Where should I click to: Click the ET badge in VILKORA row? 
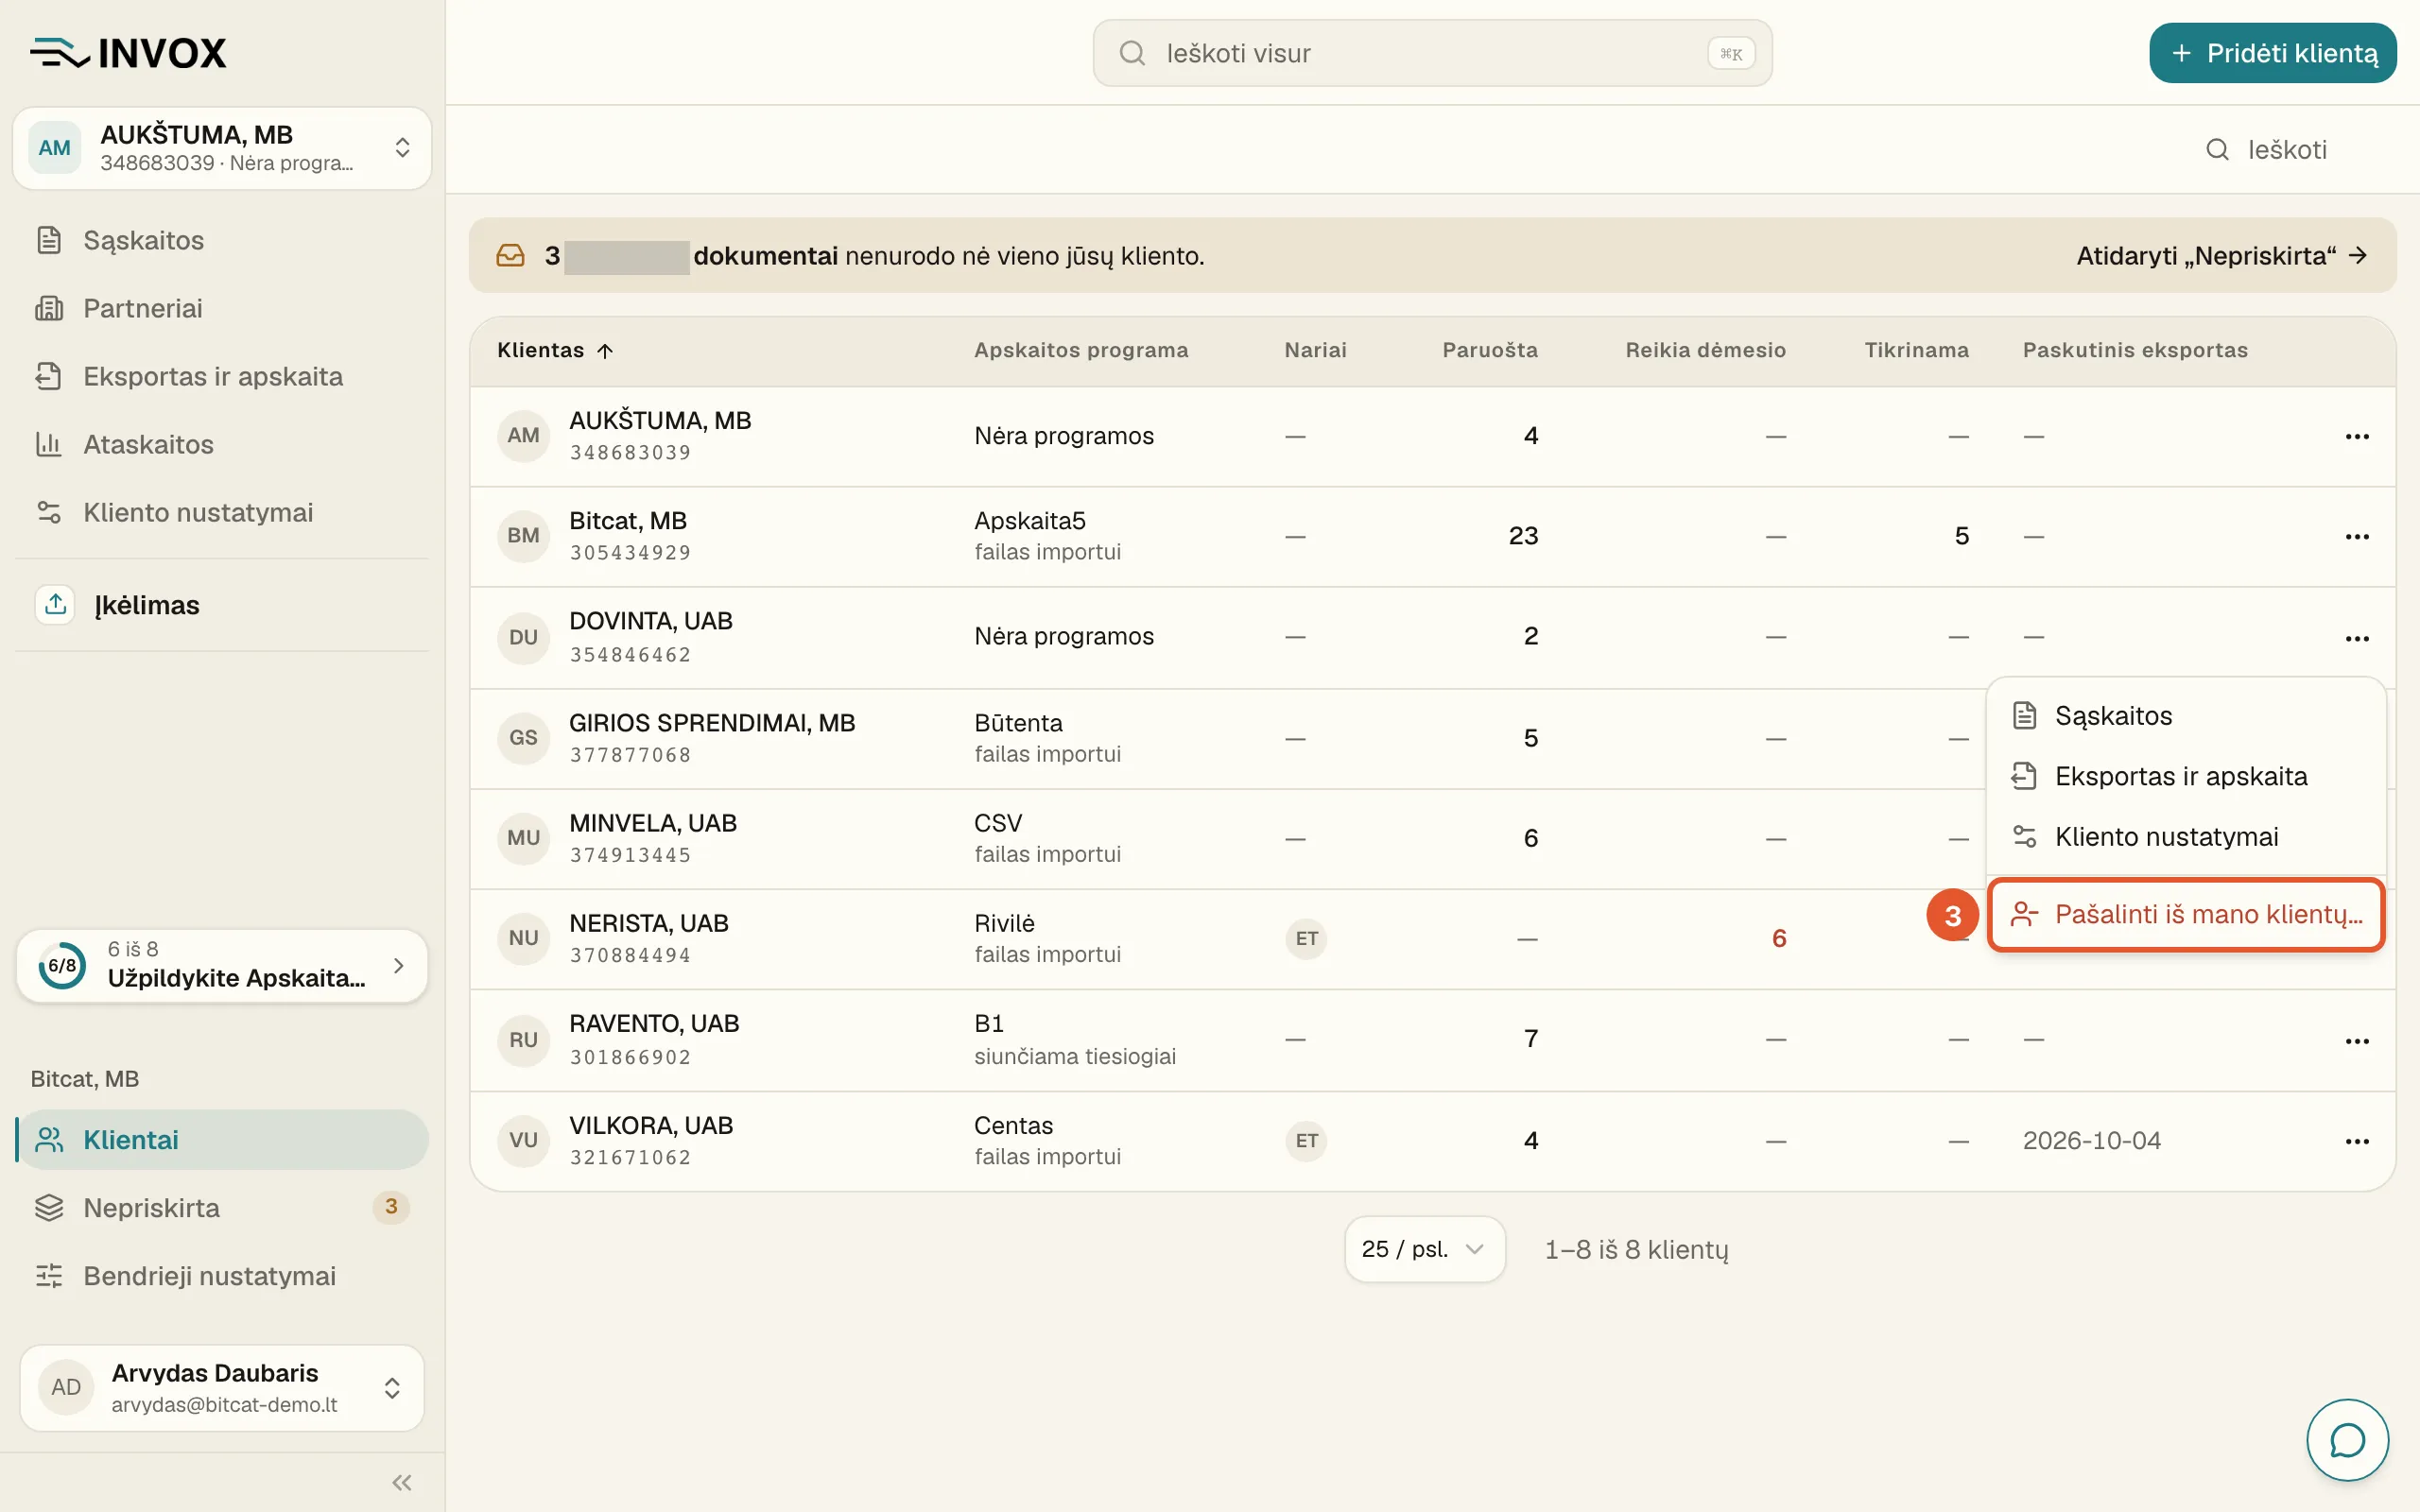pyautogui.click(x=1306, y=1140)
